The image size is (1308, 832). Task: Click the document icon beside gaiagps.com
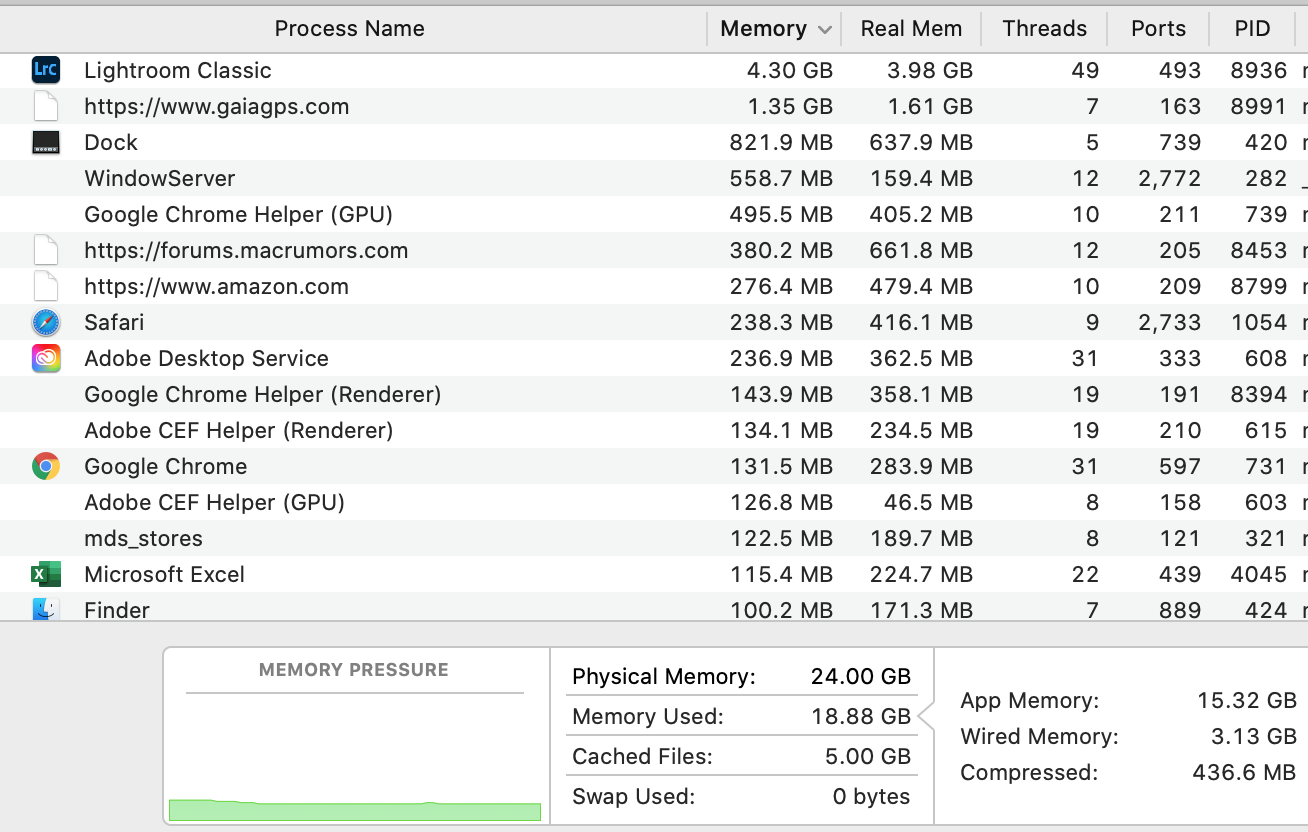click(x=46, y=106)
